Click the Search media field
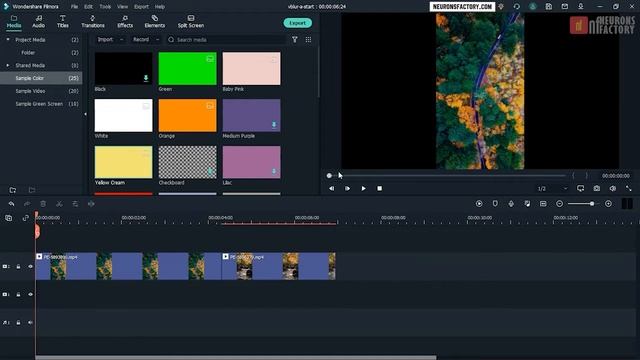Viewport: 640px width, 360px height. [x=227, y=40]
